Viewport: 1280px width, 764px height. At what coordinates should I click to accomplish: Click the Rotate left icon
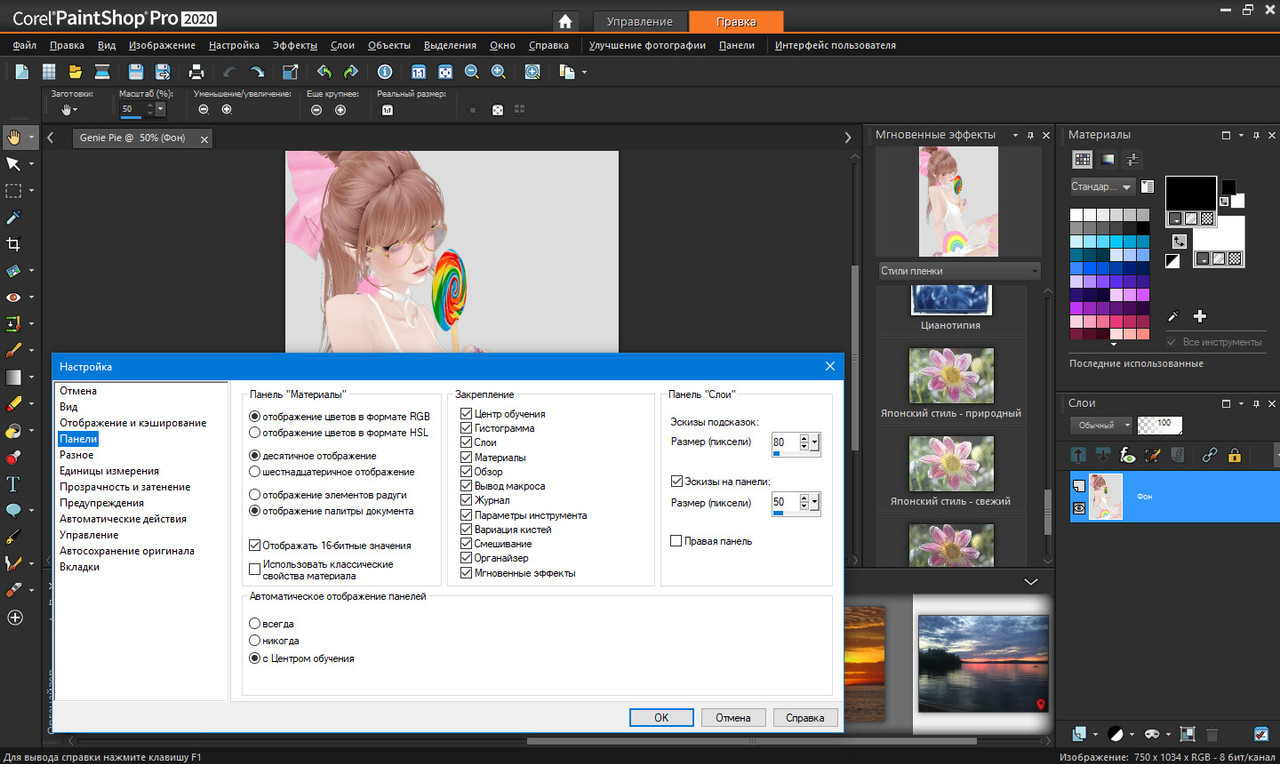(x=324, y=71)
